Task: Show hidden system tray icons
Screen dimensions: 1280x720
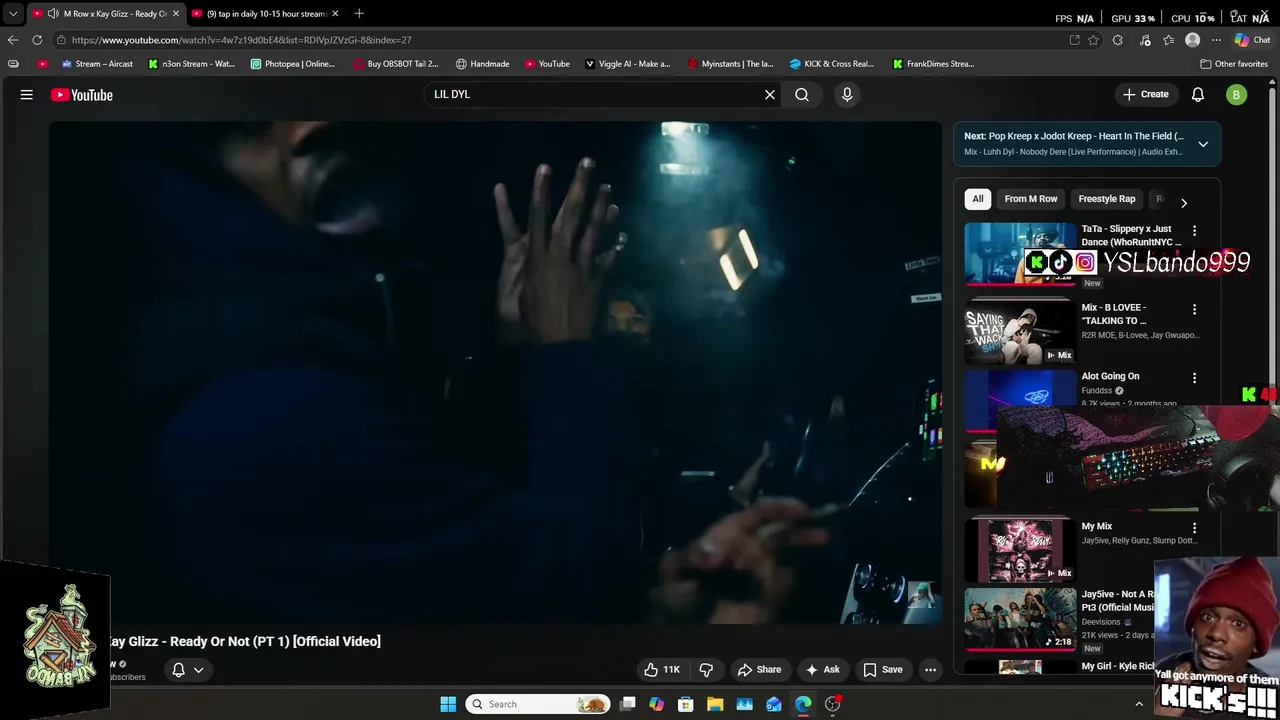Action: tap(1138, 704)
